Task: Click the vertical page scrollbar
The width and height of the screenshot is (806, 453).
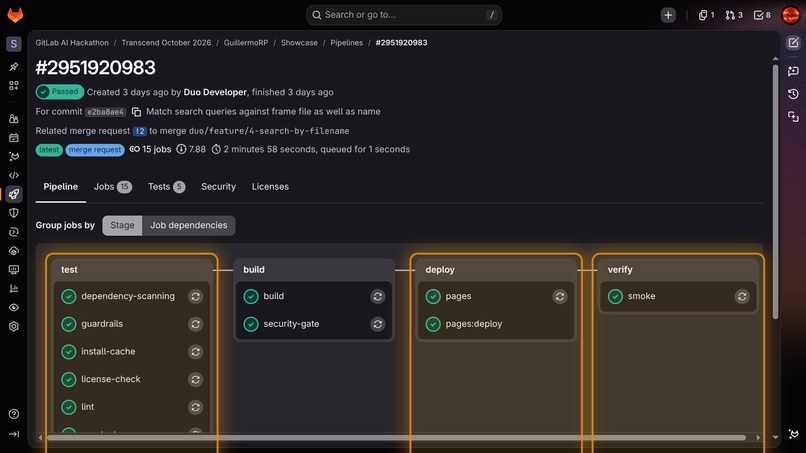Action: coord(775,190)
